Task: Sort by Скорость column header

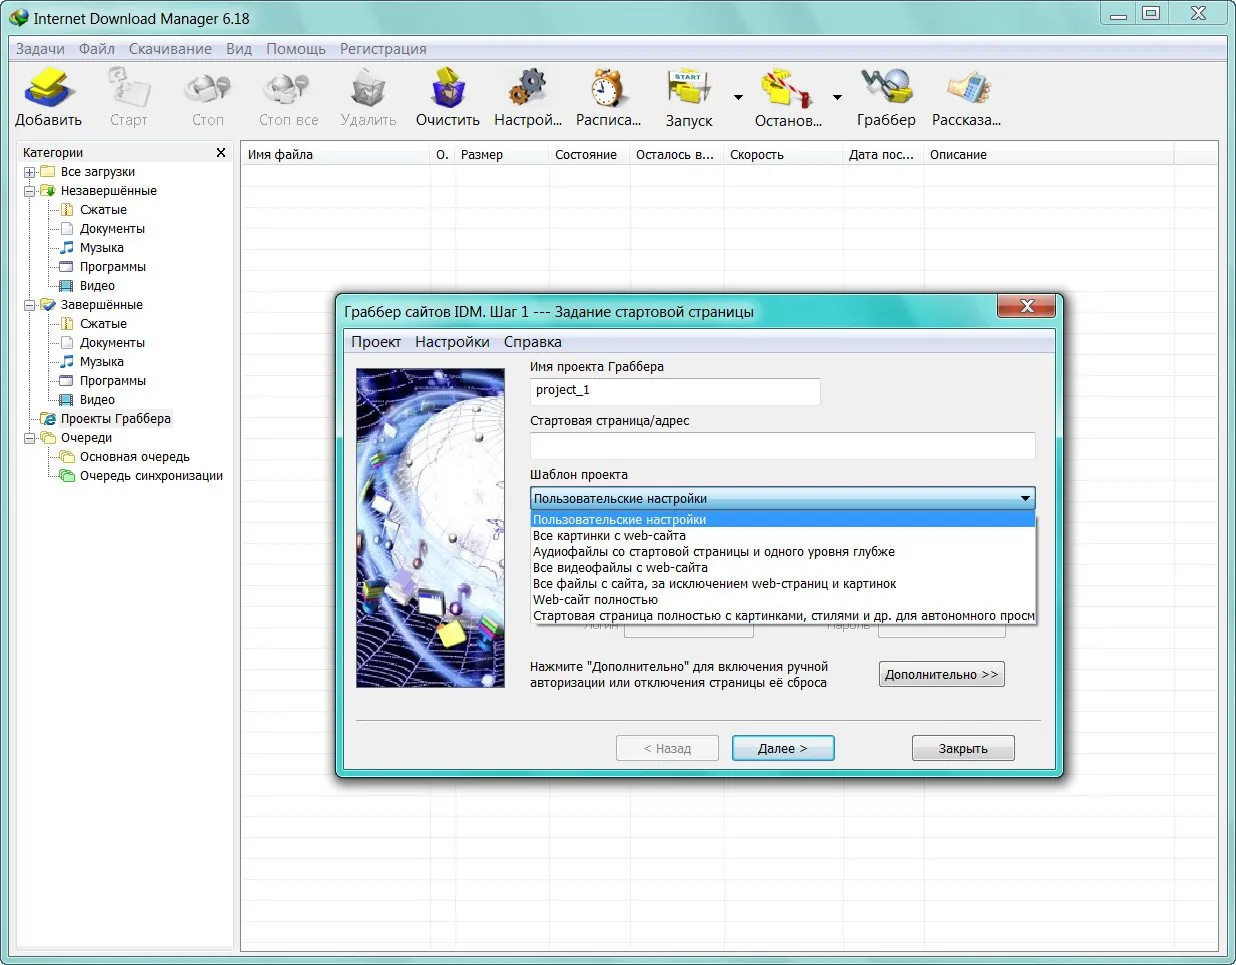Action: [x=783, y=155]
